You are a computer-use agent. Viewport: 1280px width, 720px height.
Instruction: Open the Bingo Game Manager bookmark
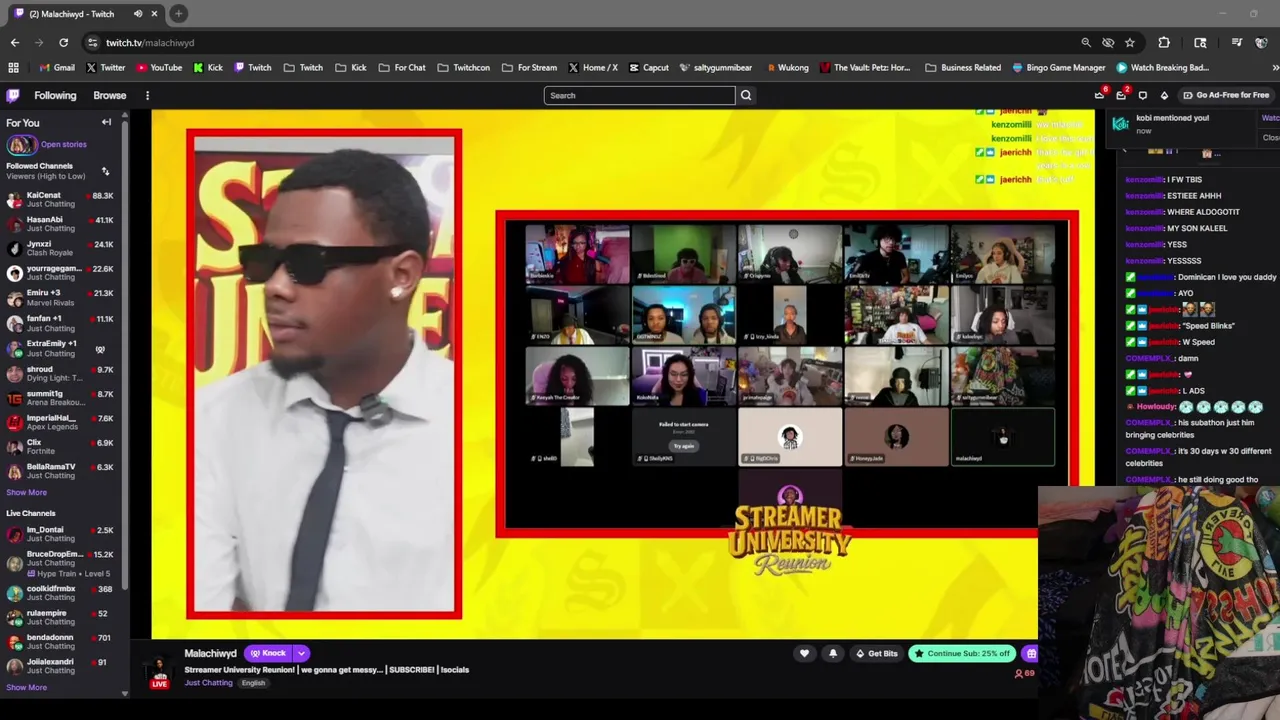coord(1059,68)
